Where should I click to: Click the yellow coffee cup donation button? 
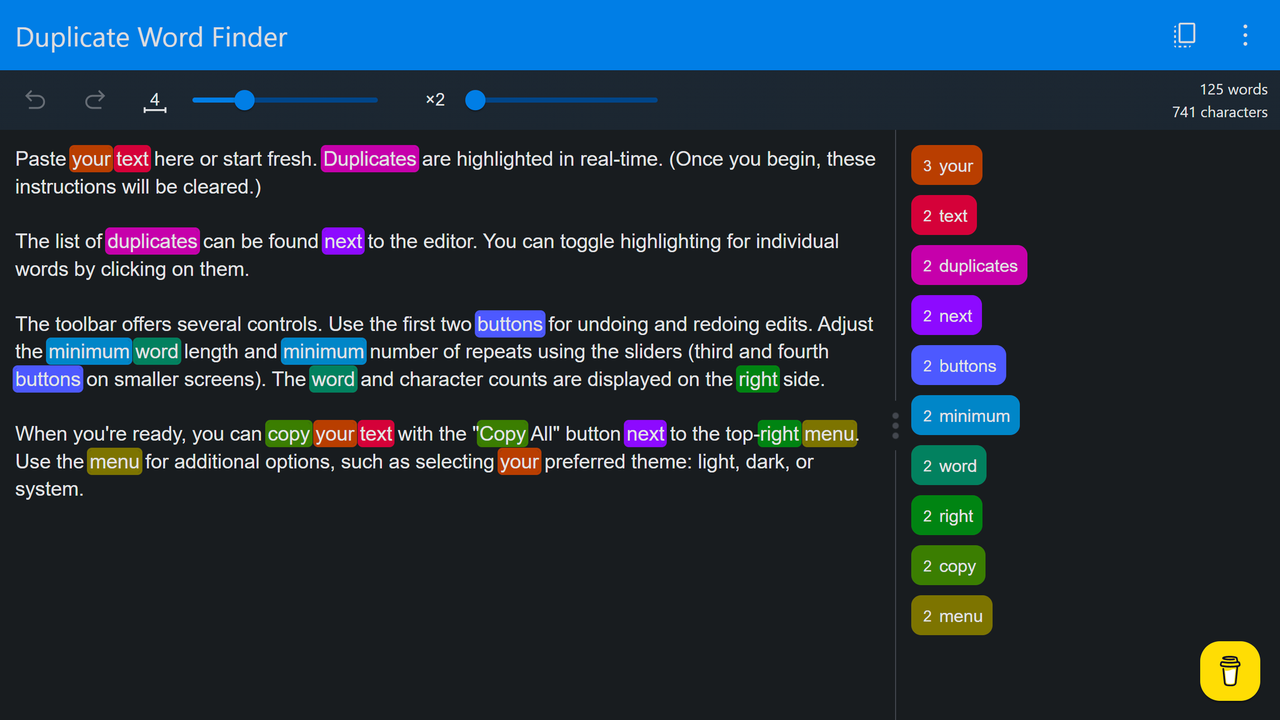tap(1229, 670)
